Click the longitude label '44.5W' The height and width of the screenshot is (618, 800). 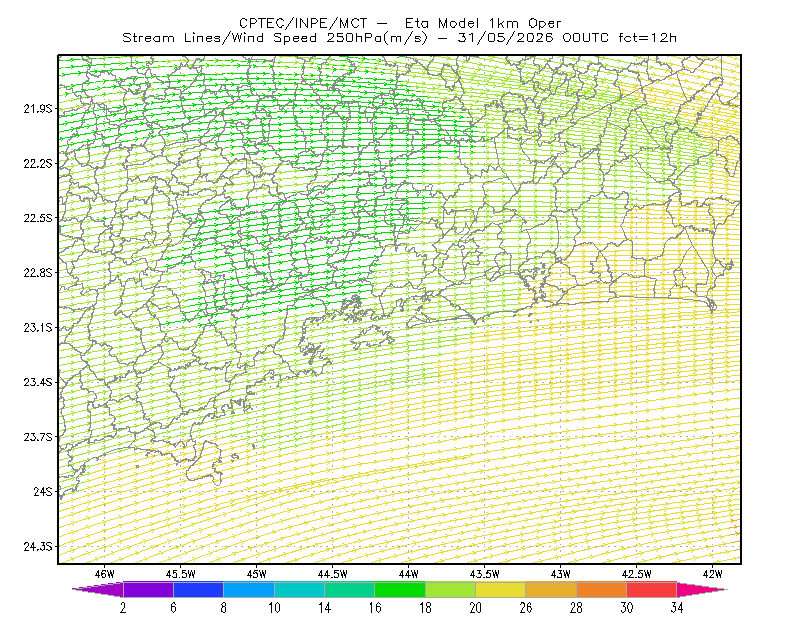click(x=333, y=574)
